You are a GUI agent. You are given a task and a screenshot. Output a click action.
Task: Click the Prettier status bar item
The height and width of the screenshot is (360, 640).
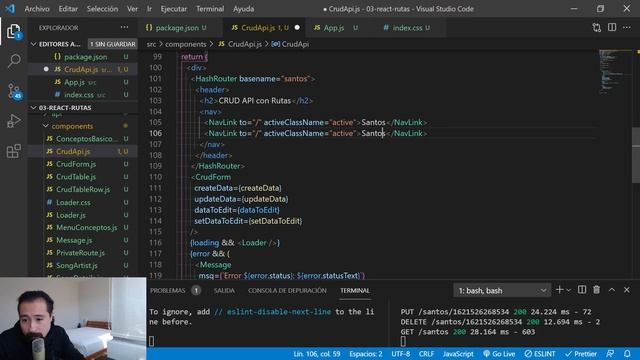tap(581, 354)
